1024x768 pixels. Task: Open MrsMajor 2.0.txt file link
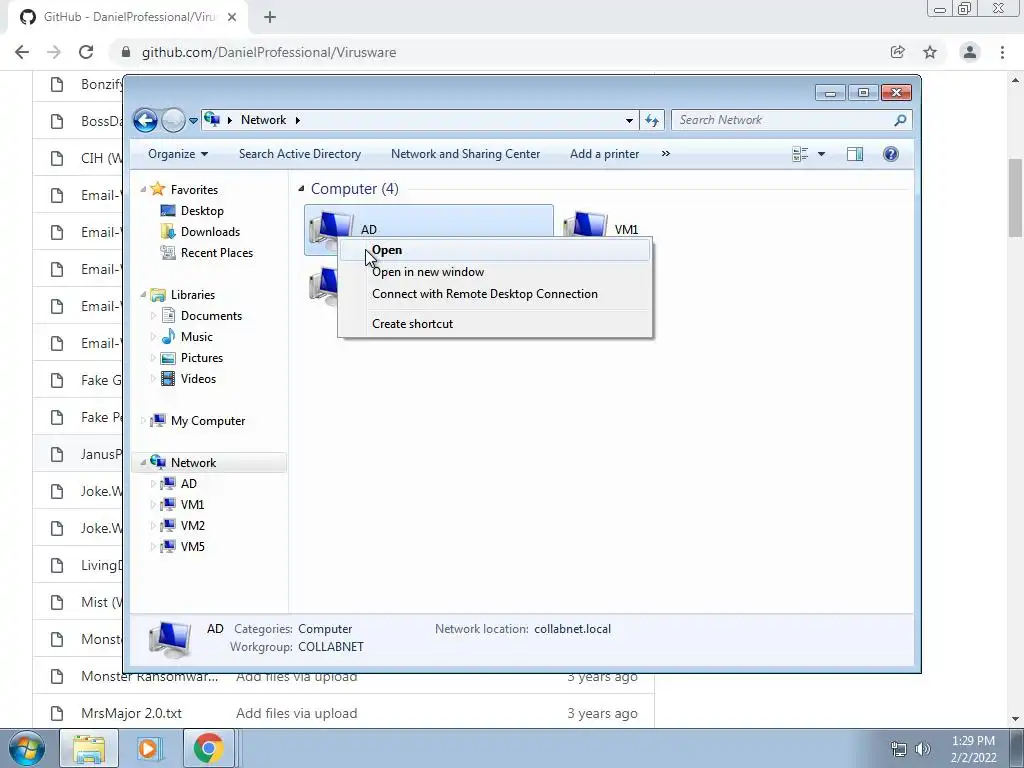click(131, 713)
